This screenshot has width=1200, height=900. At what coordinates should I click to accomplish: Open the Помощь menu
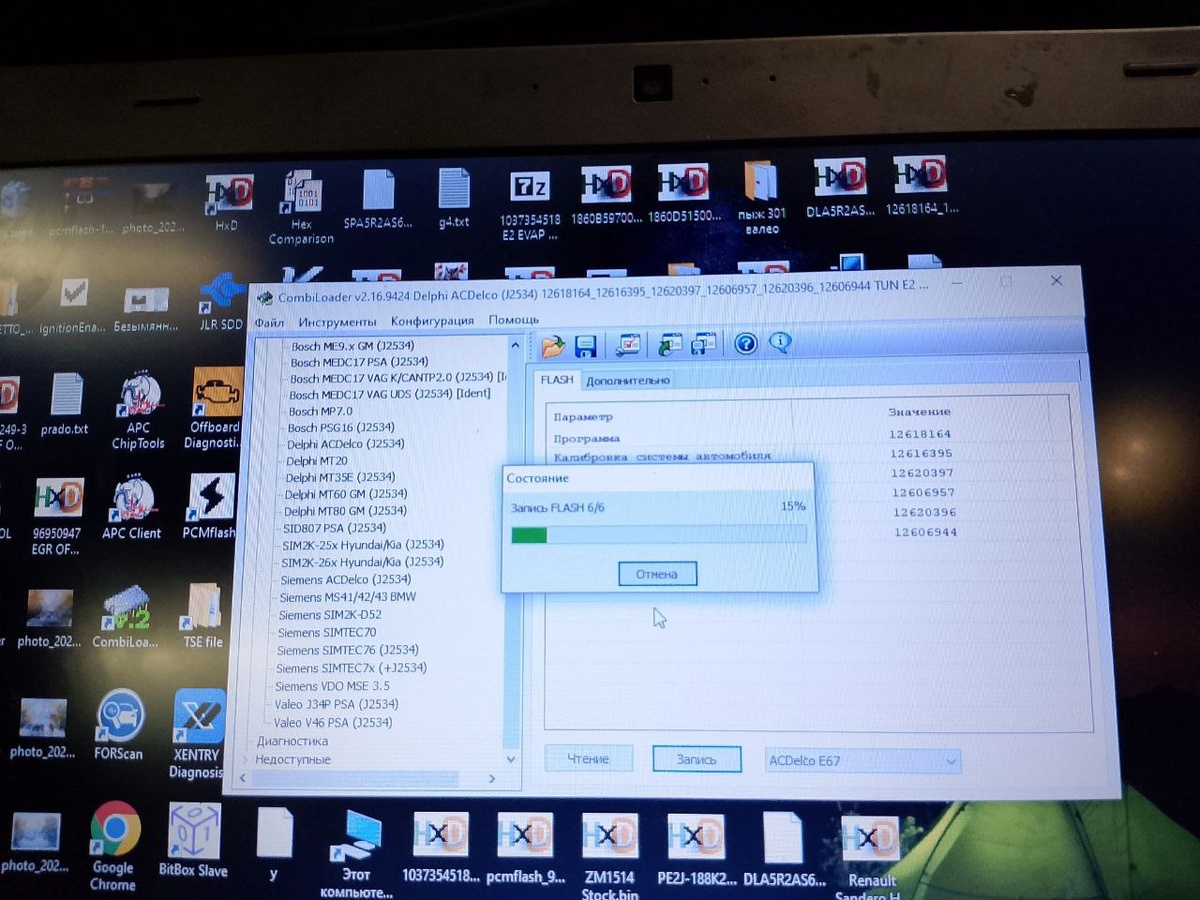pos(514,320)
